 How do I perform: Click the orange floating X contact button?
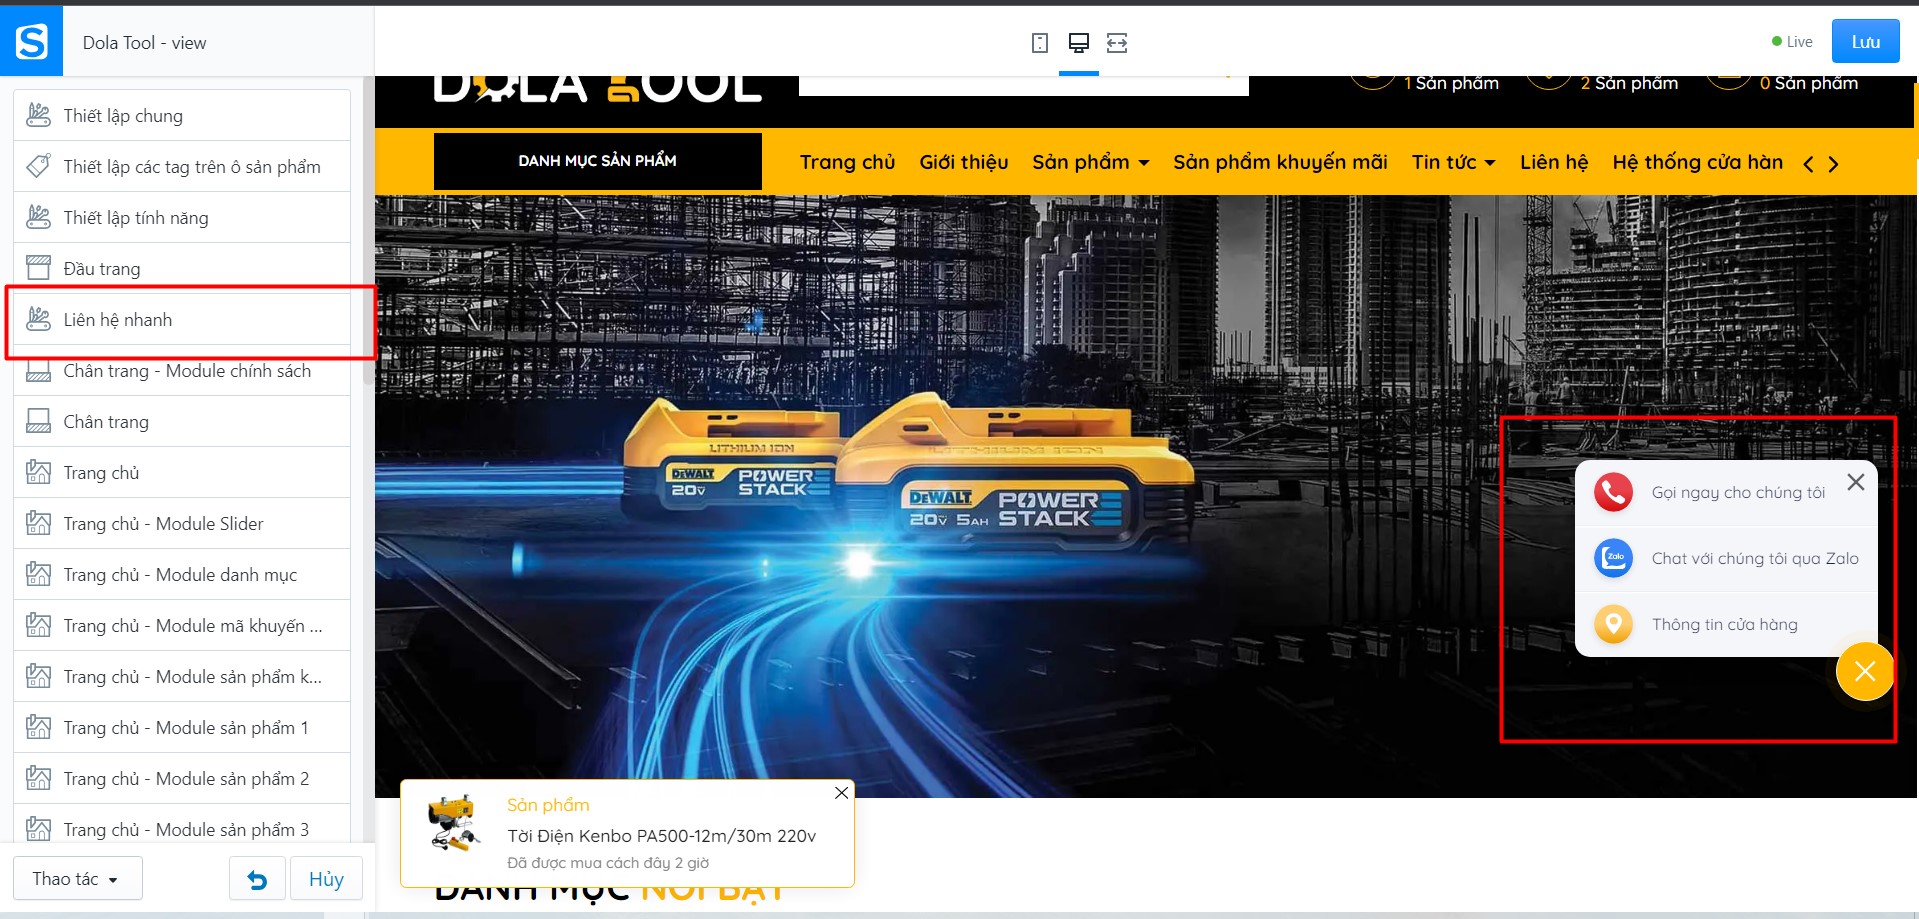point(1865,671)
